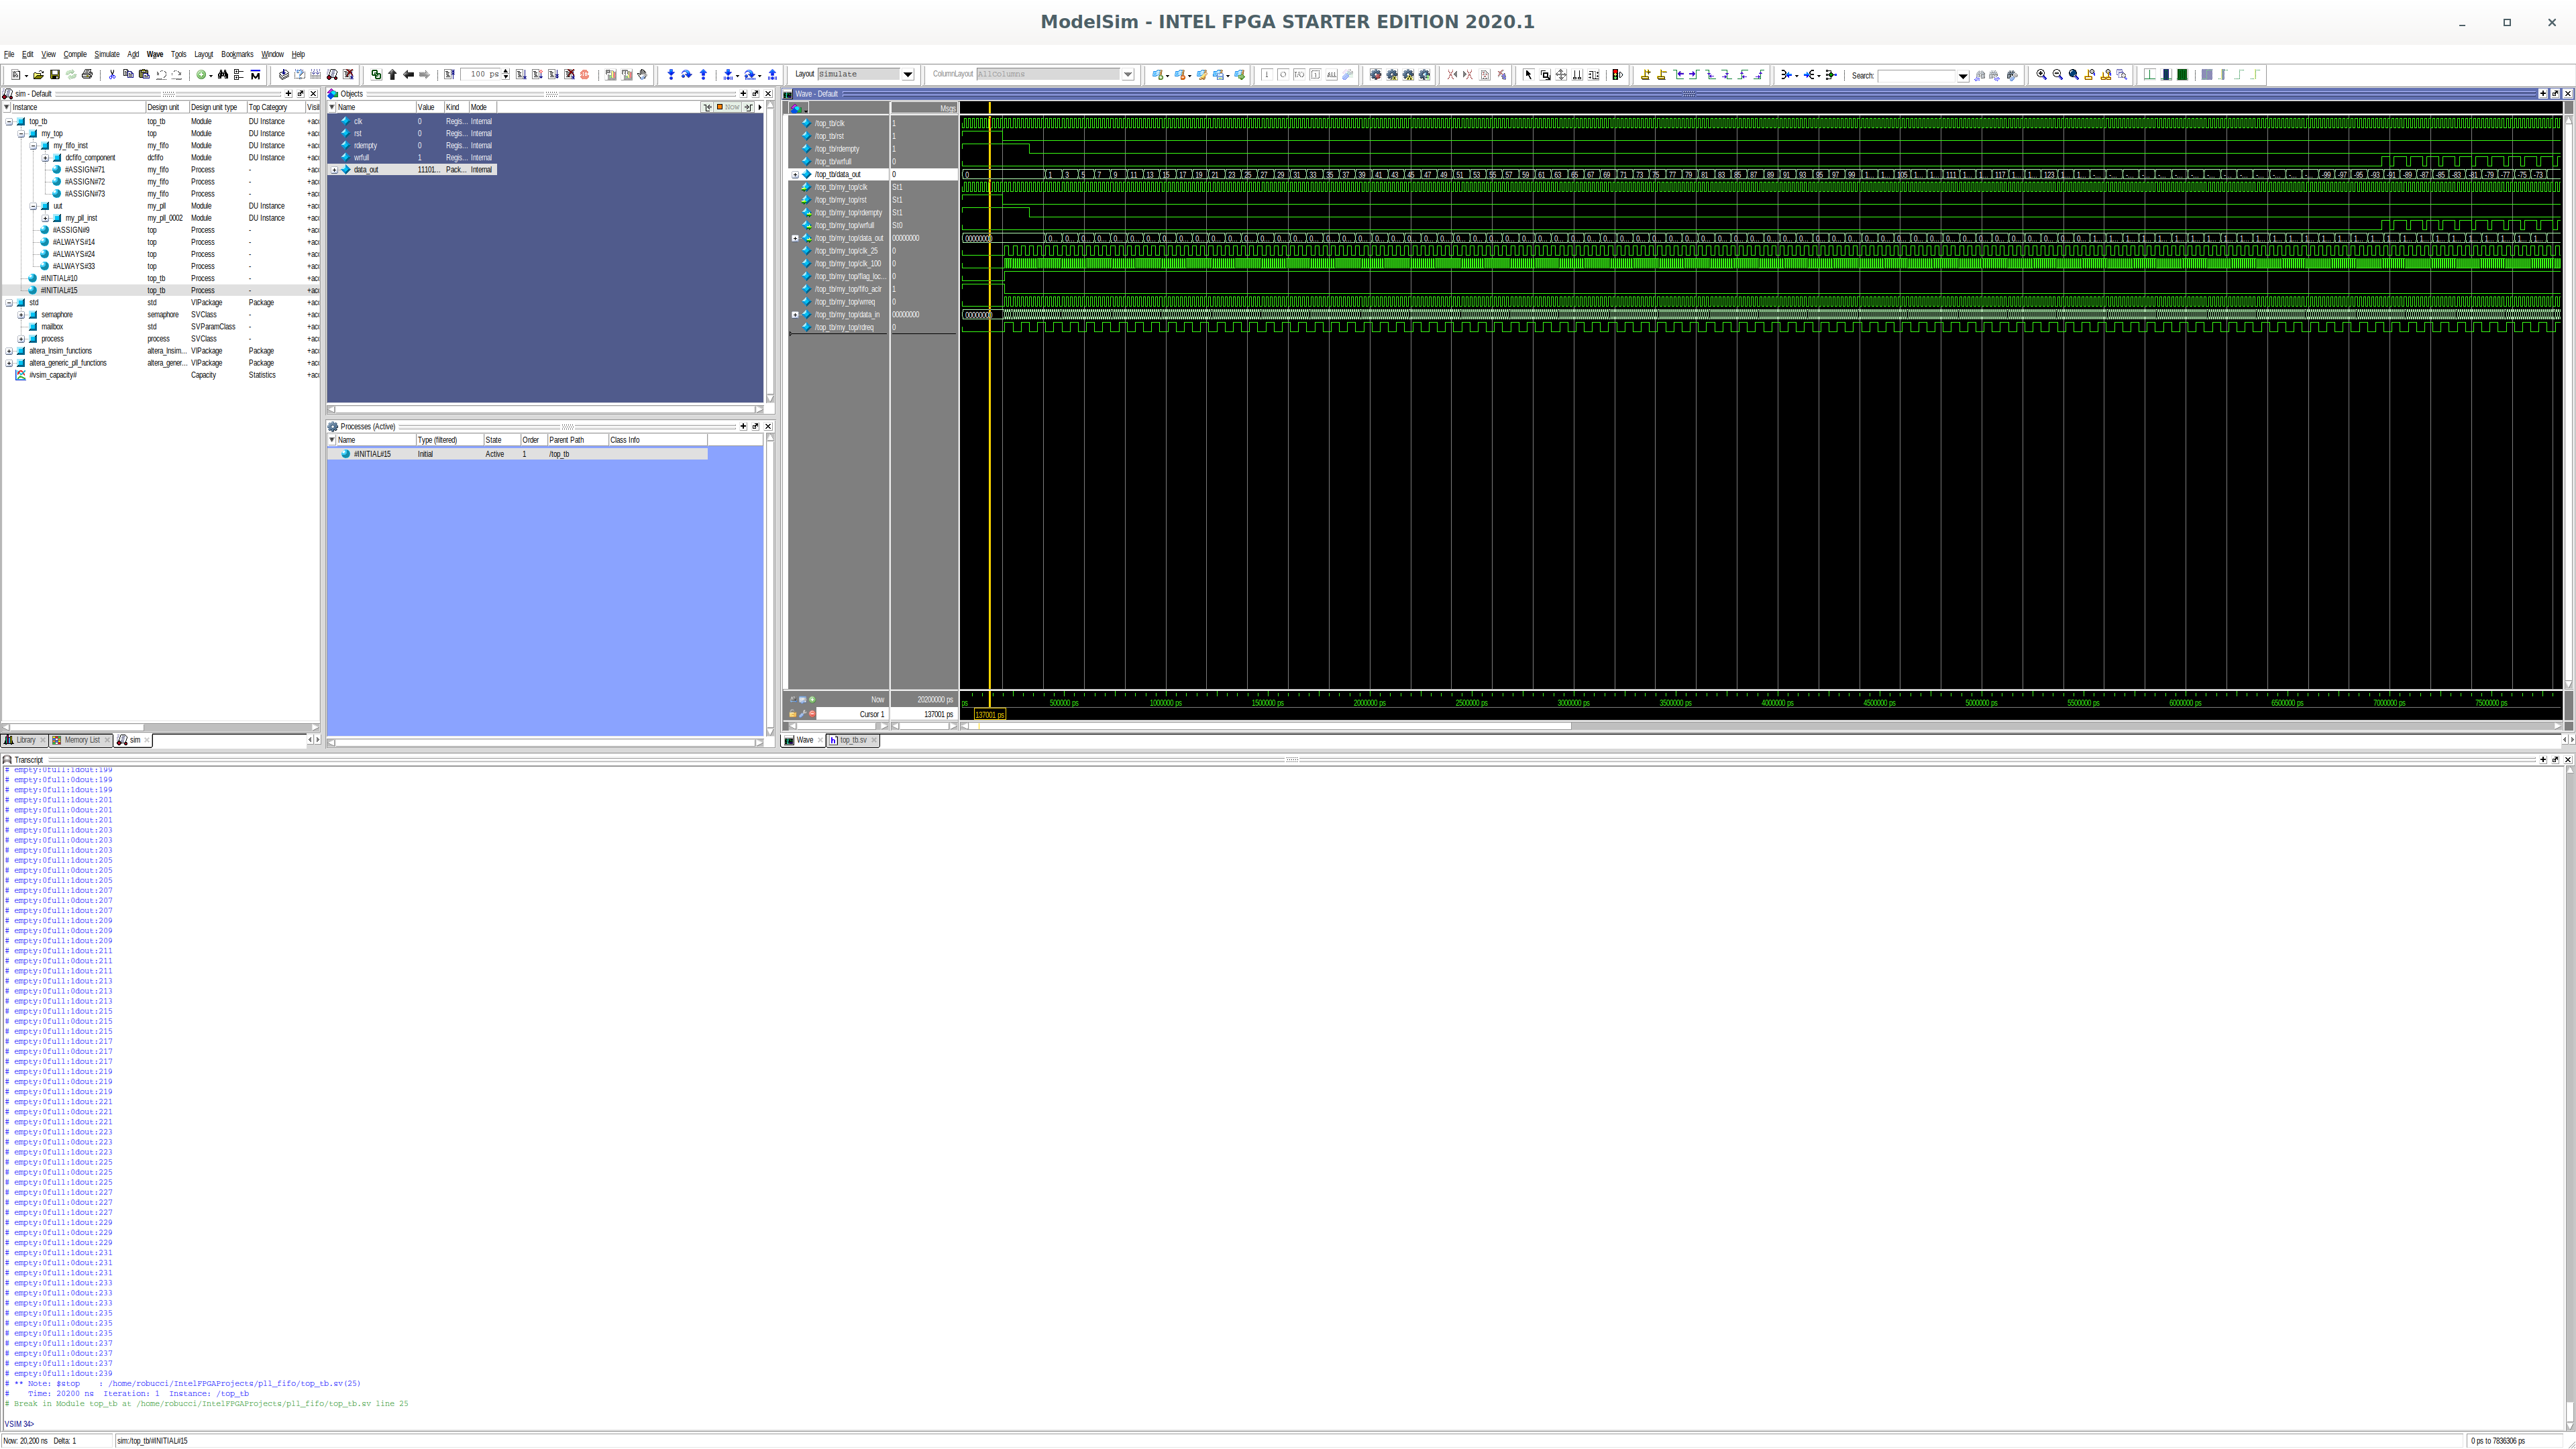Image resolution: width=2576 pixels, height=1449 pixels.
Task: Collapse the top_tb tree node
Action: (9, 122)
